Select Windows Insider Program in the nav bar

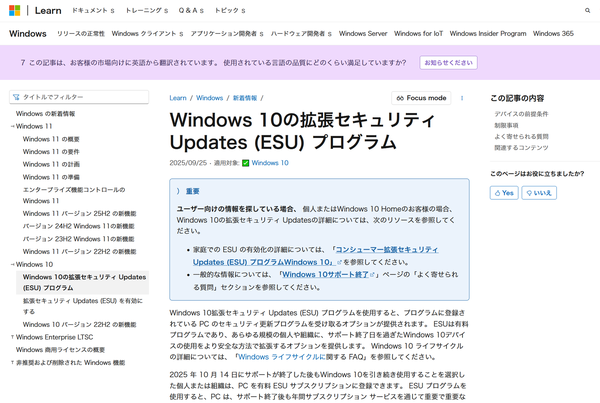pyautogui.click(x=487, y=33)
